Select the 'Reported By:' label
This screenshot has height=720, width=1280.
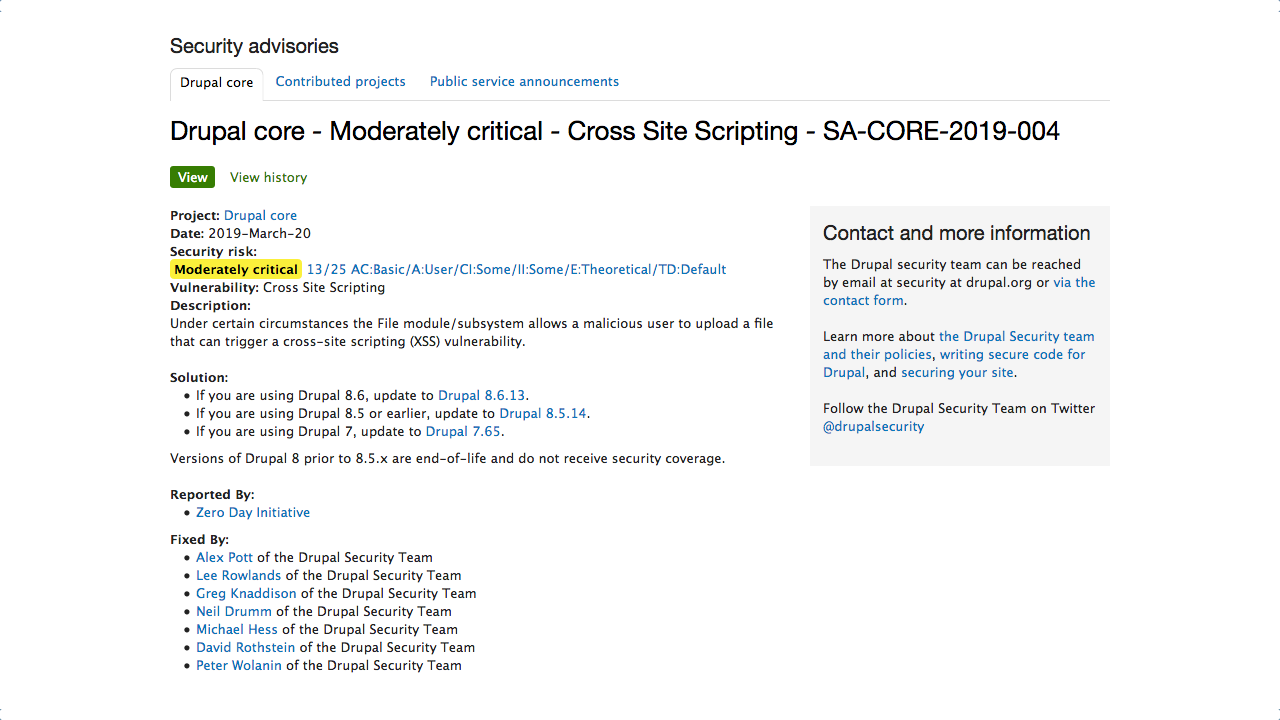[x=212, y=494]
